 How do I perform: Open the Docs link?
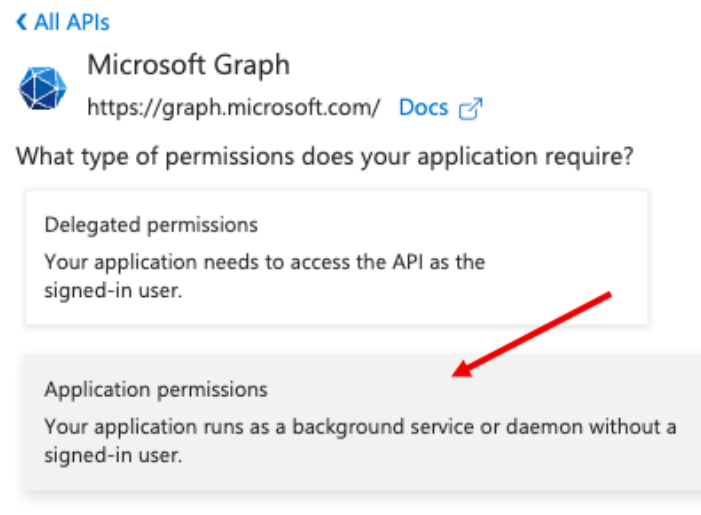coord(423,108)
